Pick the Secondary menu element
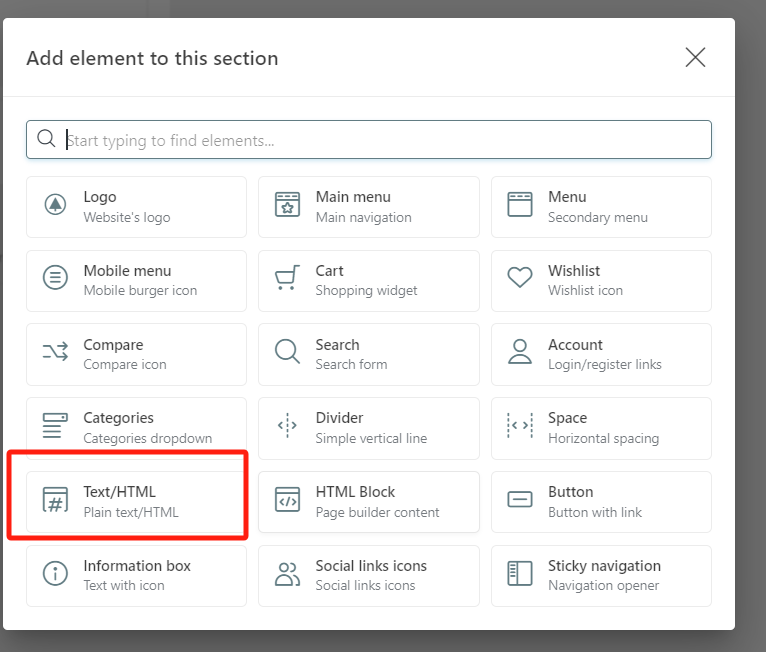The image size is (766, 652). pos(601,207)
